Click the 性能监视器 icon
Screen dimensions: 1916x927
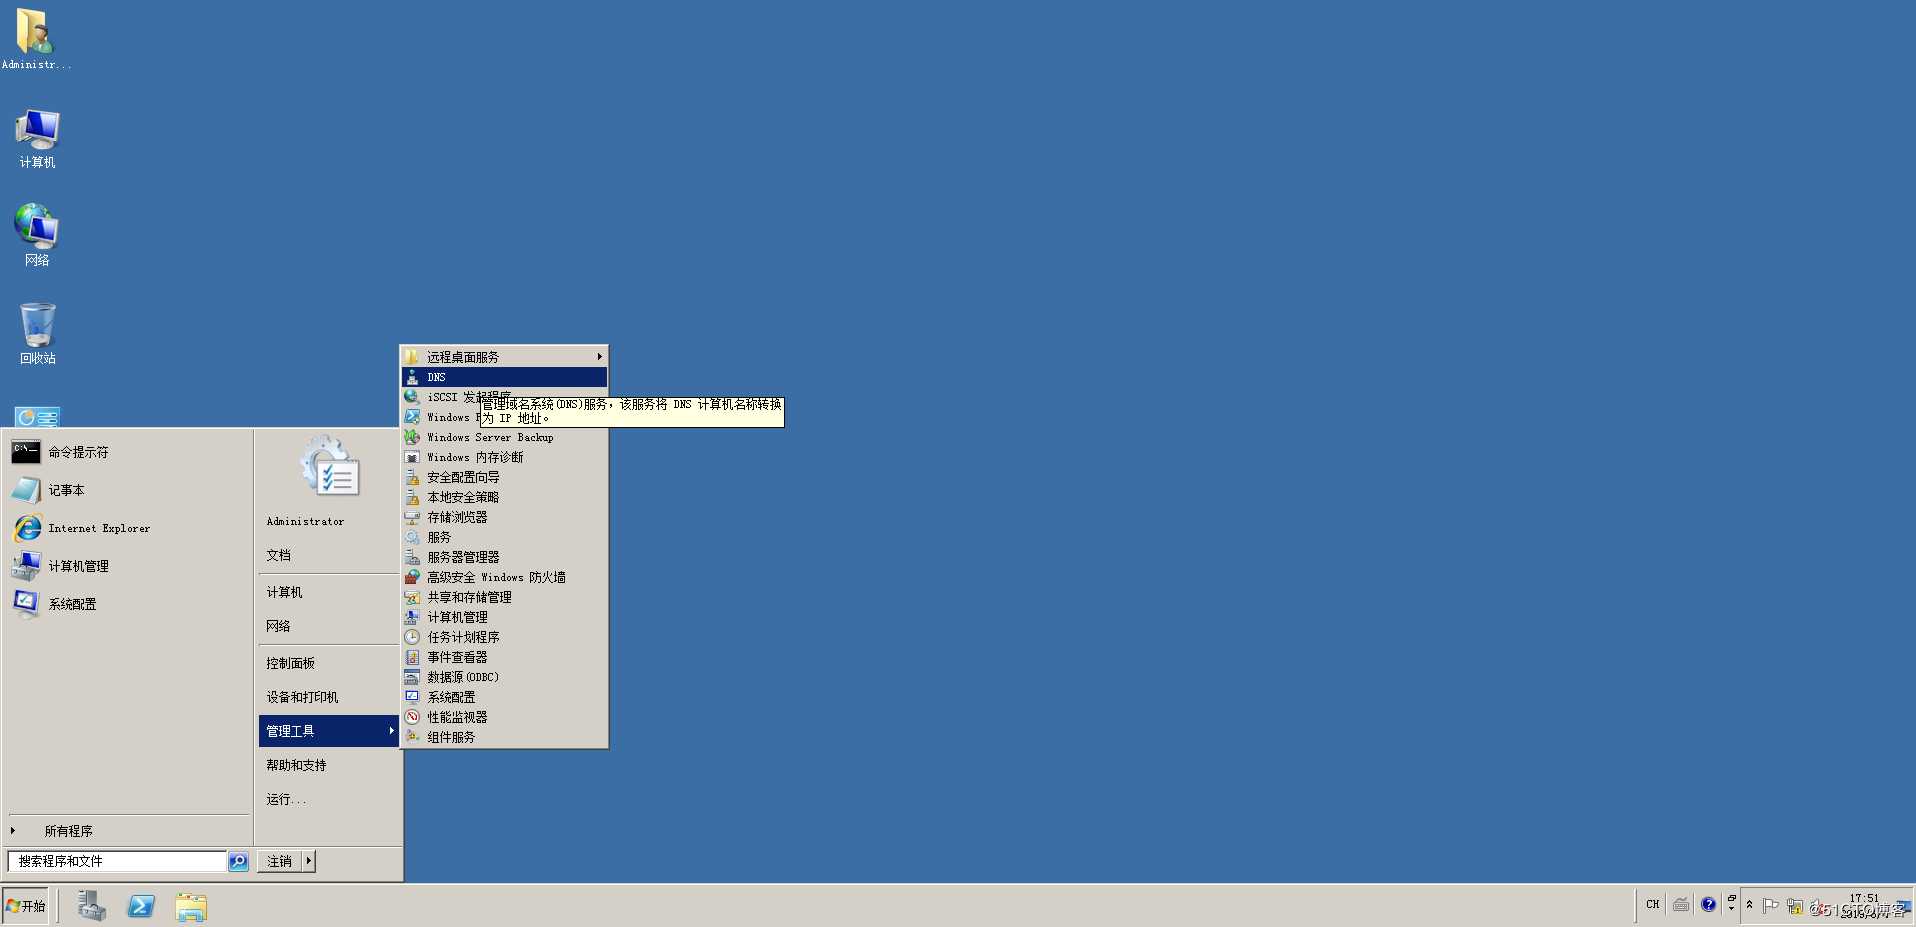tap(412, 717)
